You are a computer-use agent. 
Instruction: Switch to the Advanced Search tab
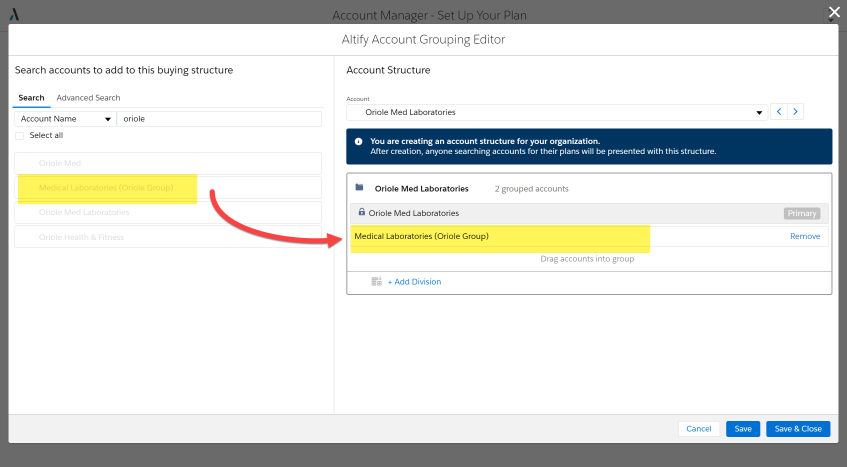point(88,98)
